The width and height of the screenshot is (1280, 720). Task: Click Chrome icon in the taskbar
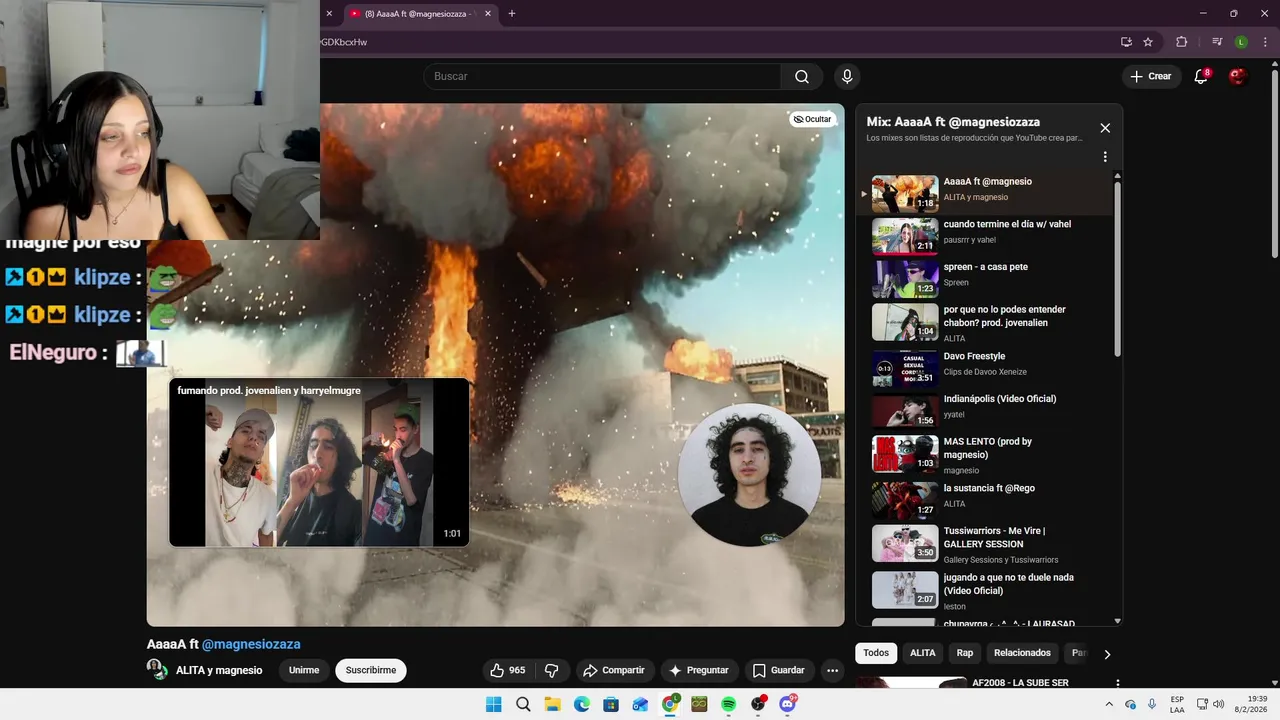pos(670,704)
